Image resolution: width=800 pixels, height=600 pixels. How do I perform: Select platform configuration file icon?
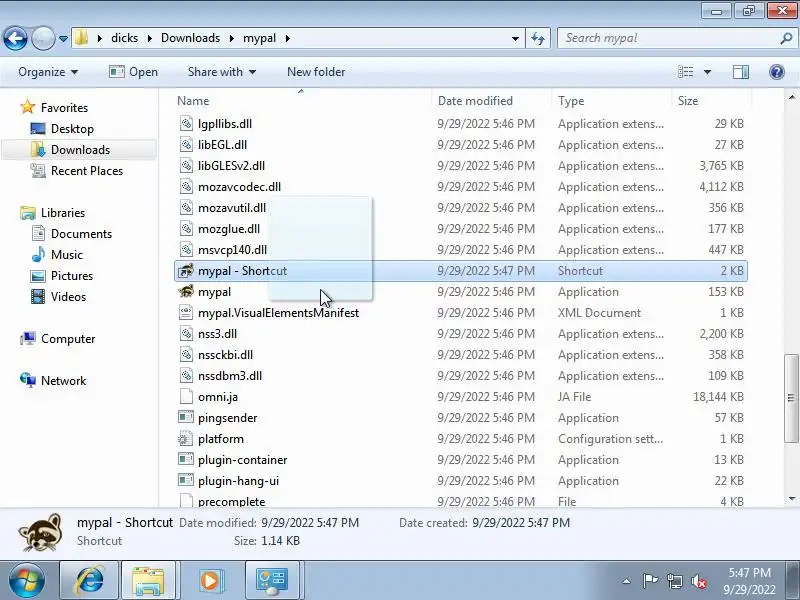[x=186, y=438]
